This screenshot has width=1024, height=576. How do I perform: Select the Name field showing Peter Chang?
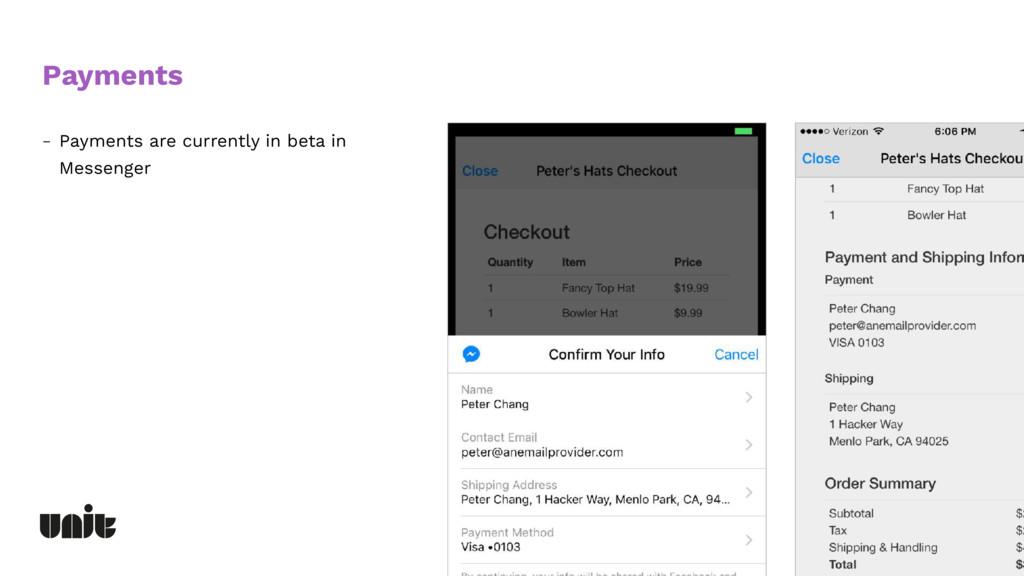(x=607, y=397)
